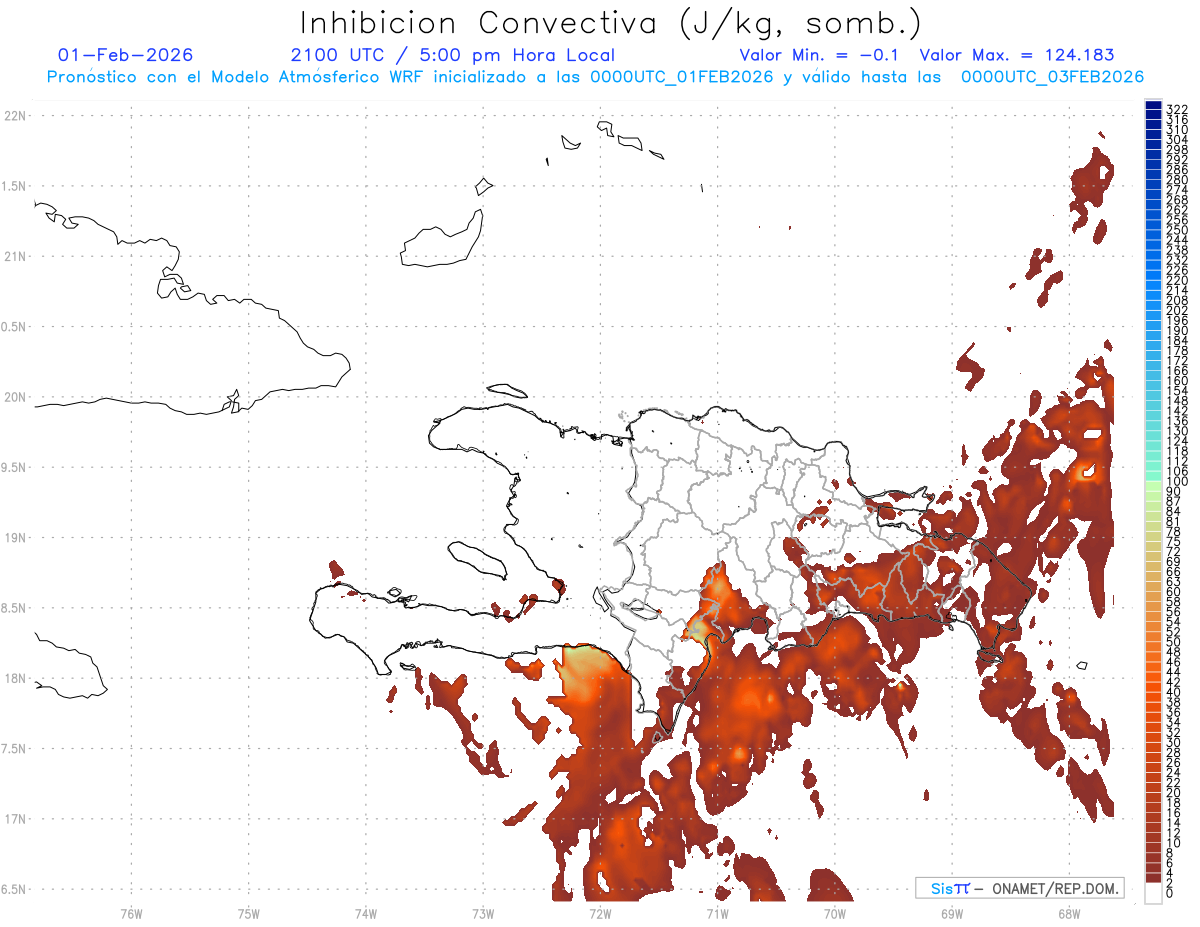
Task: Click the '20N' latitude label
Action: pos(15,397)
